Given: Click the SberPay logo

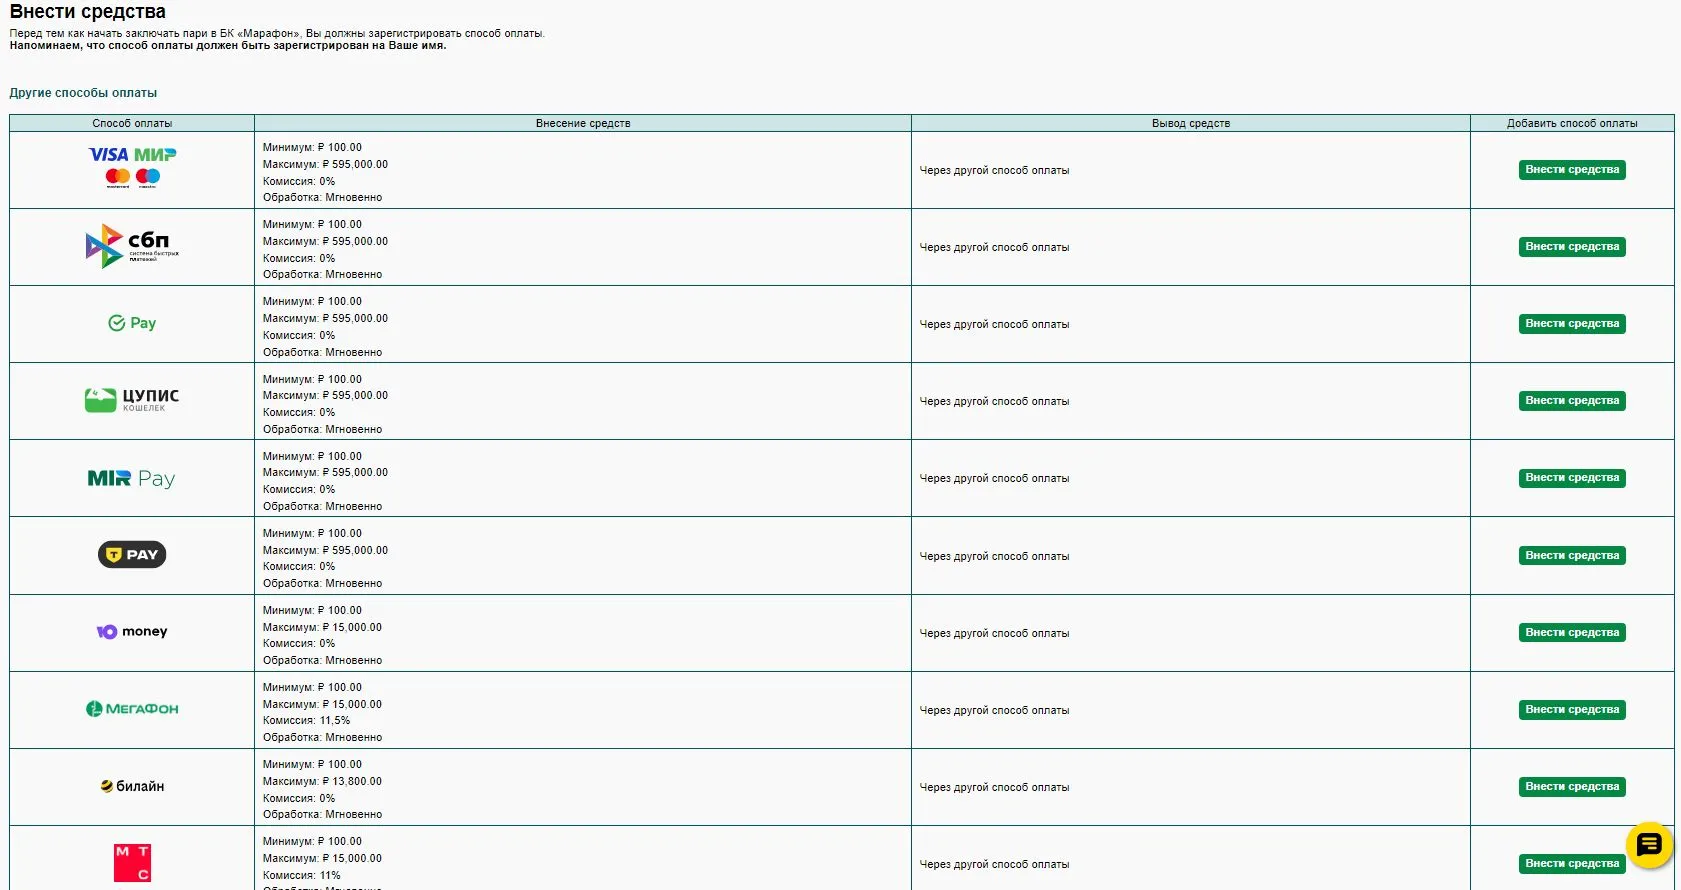Looking at the screenshot, I should (132, 323).
